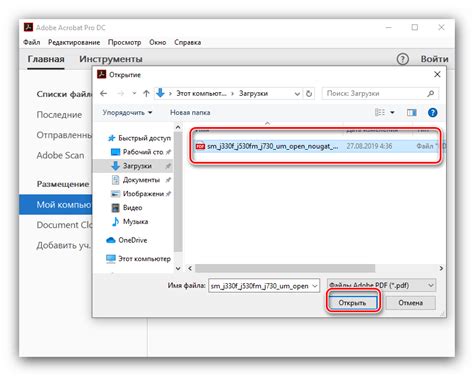Click Новая папка button

click(x=190, y=113)
